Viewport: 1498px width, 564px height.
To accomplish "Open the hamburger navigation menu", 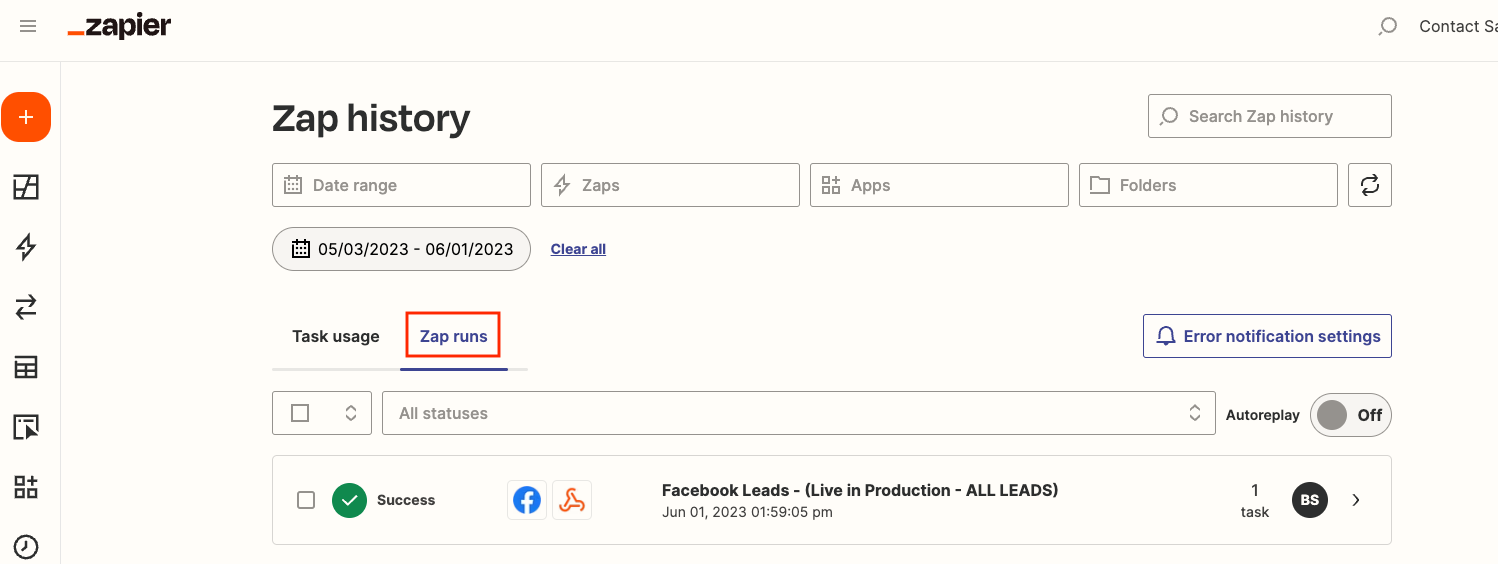I will coord(28,27).
